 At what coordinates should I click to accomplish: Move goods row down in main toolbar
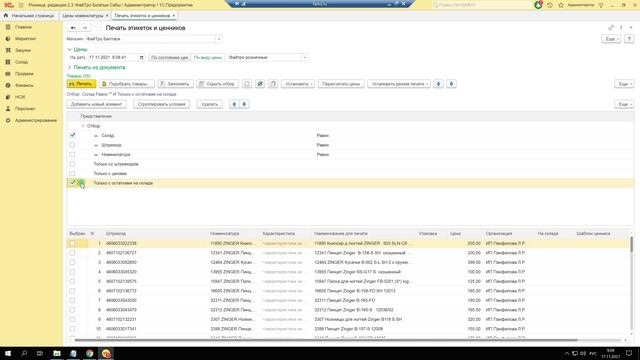click(451, 84)
